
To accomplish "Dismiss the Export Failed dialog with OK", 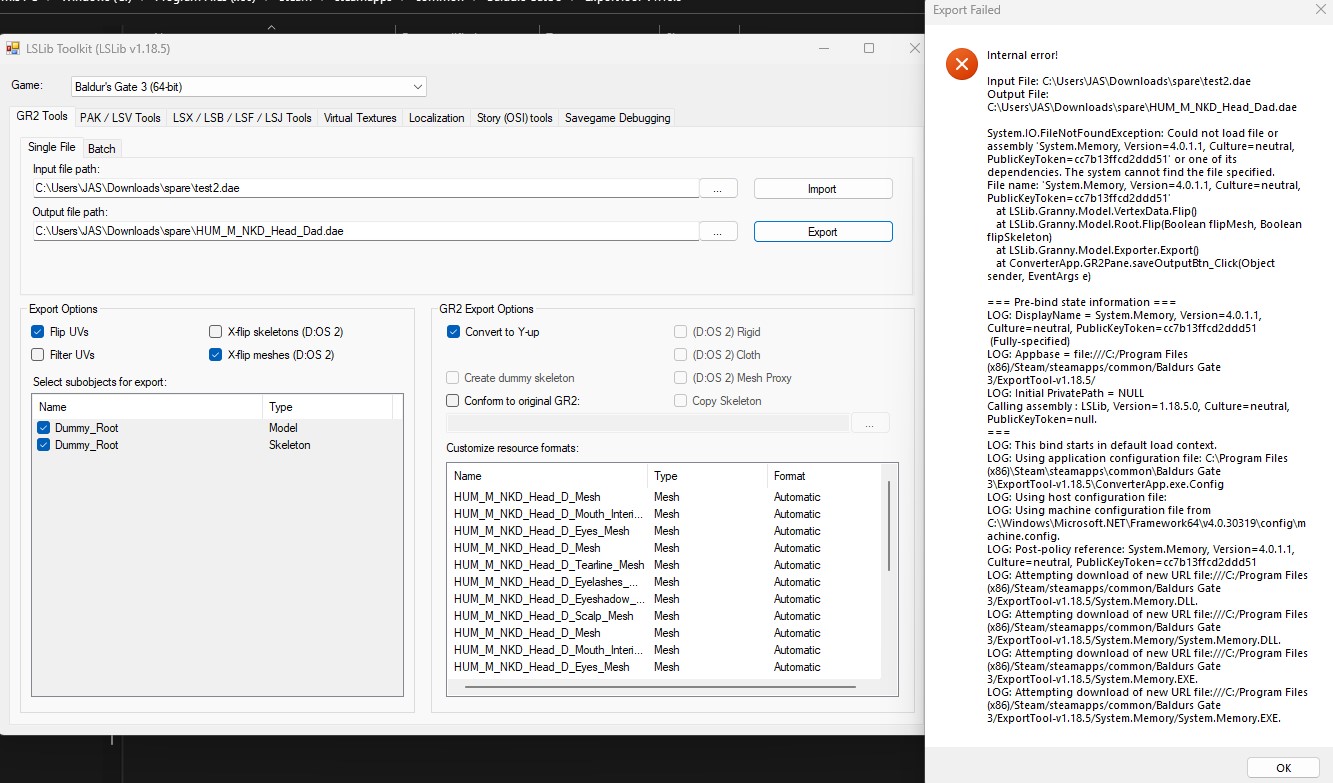I will (1283, 767).
